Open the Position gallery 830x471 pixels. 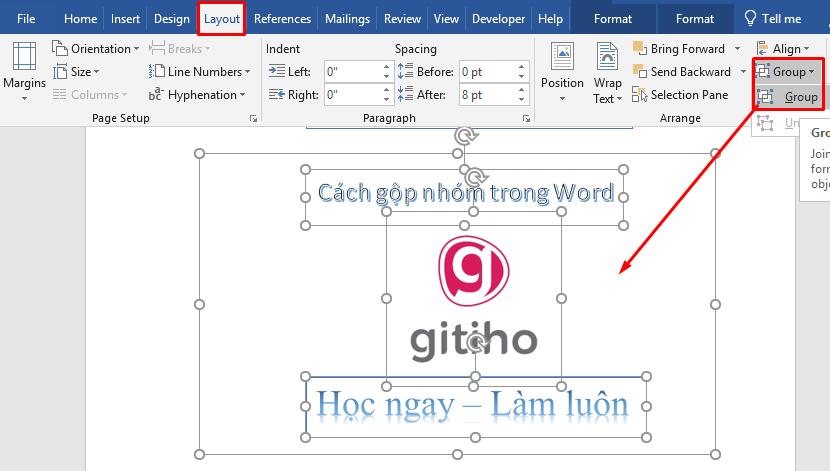point(562,71)
